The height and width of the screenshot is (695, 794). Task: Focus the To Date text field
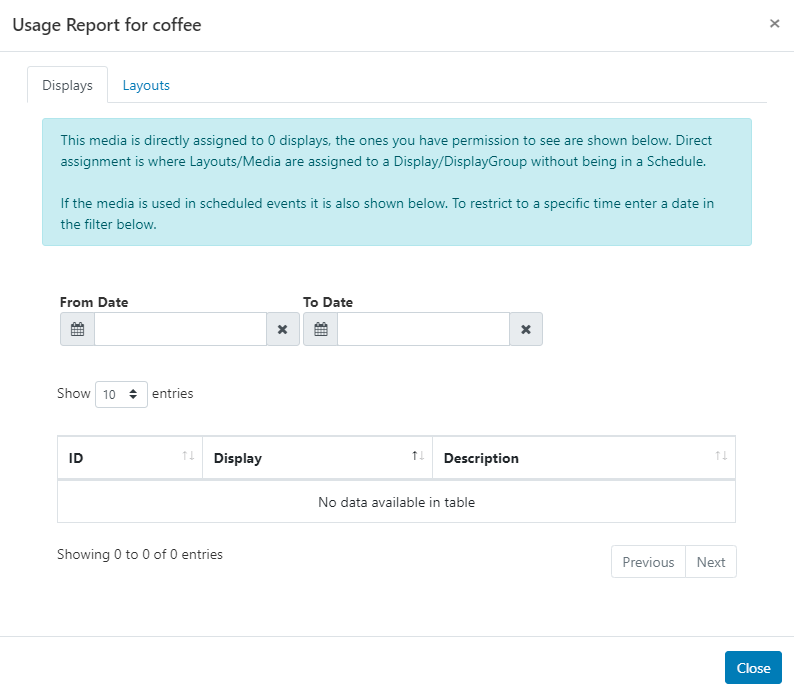[x=423, y=329]
